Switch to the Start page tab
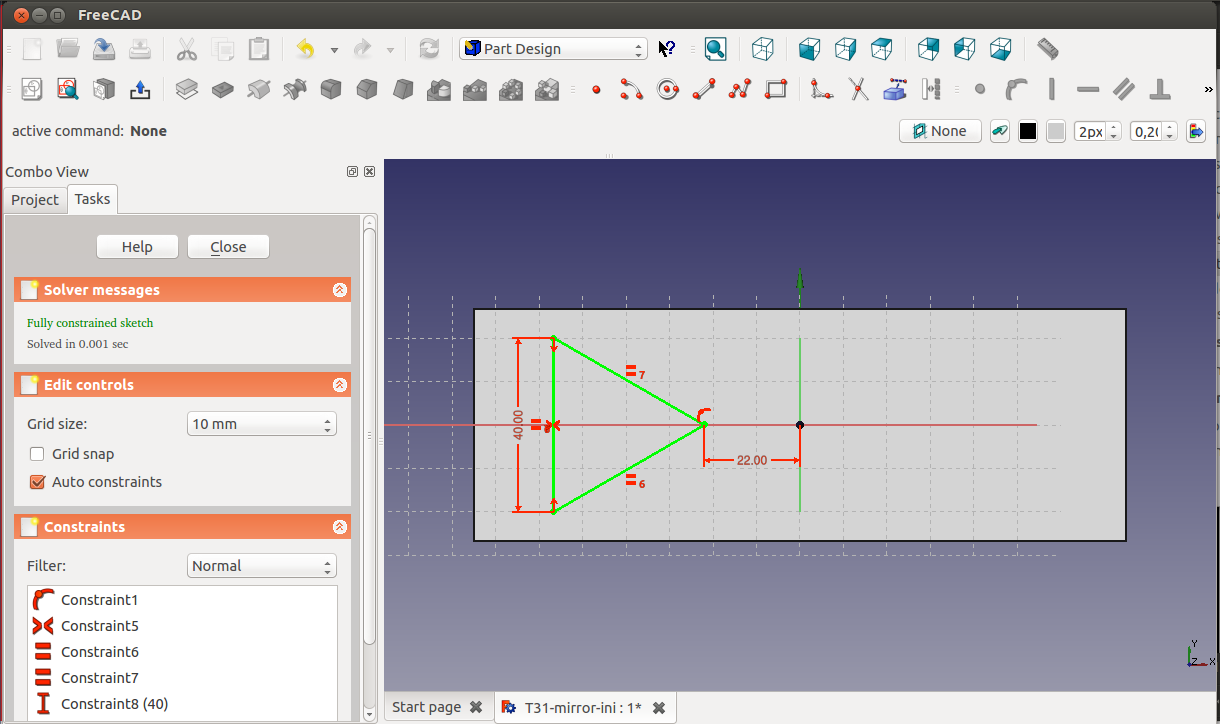This screenshot has height=724, width=1220. [427, 707]
